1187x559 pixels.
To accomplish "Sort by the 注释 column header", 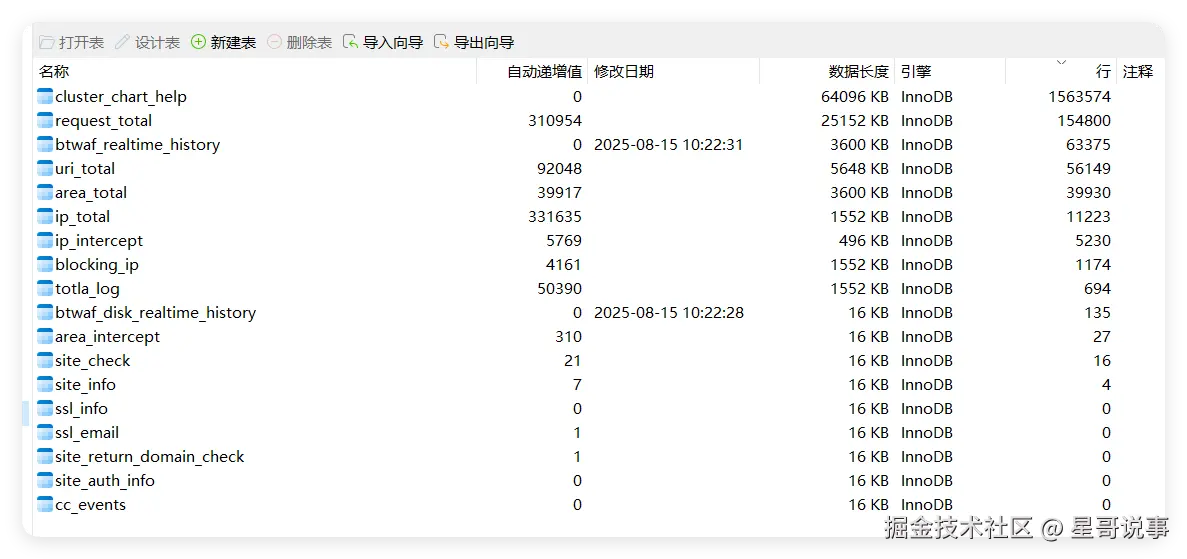I will [1138, 72].
